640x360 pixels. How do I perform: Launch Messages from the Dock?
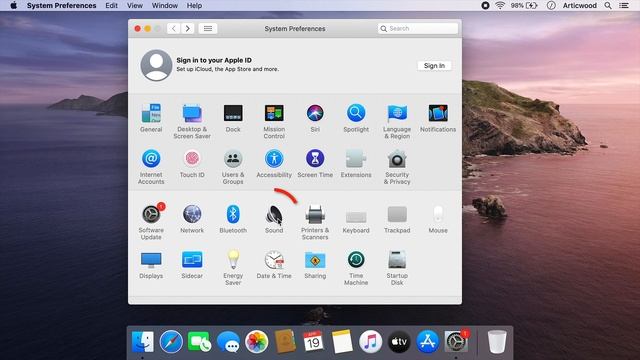click(x=228, y=342)
